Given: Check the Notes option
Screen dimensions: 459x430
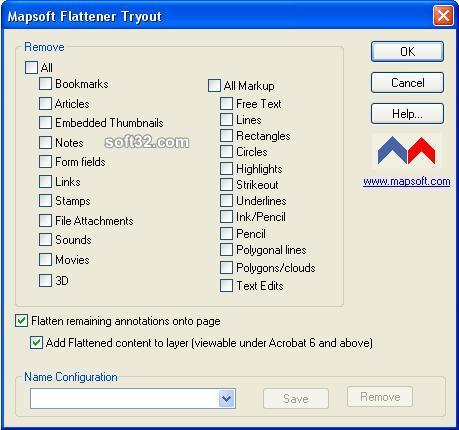Looking at the screenshot, I should (45, 142).
